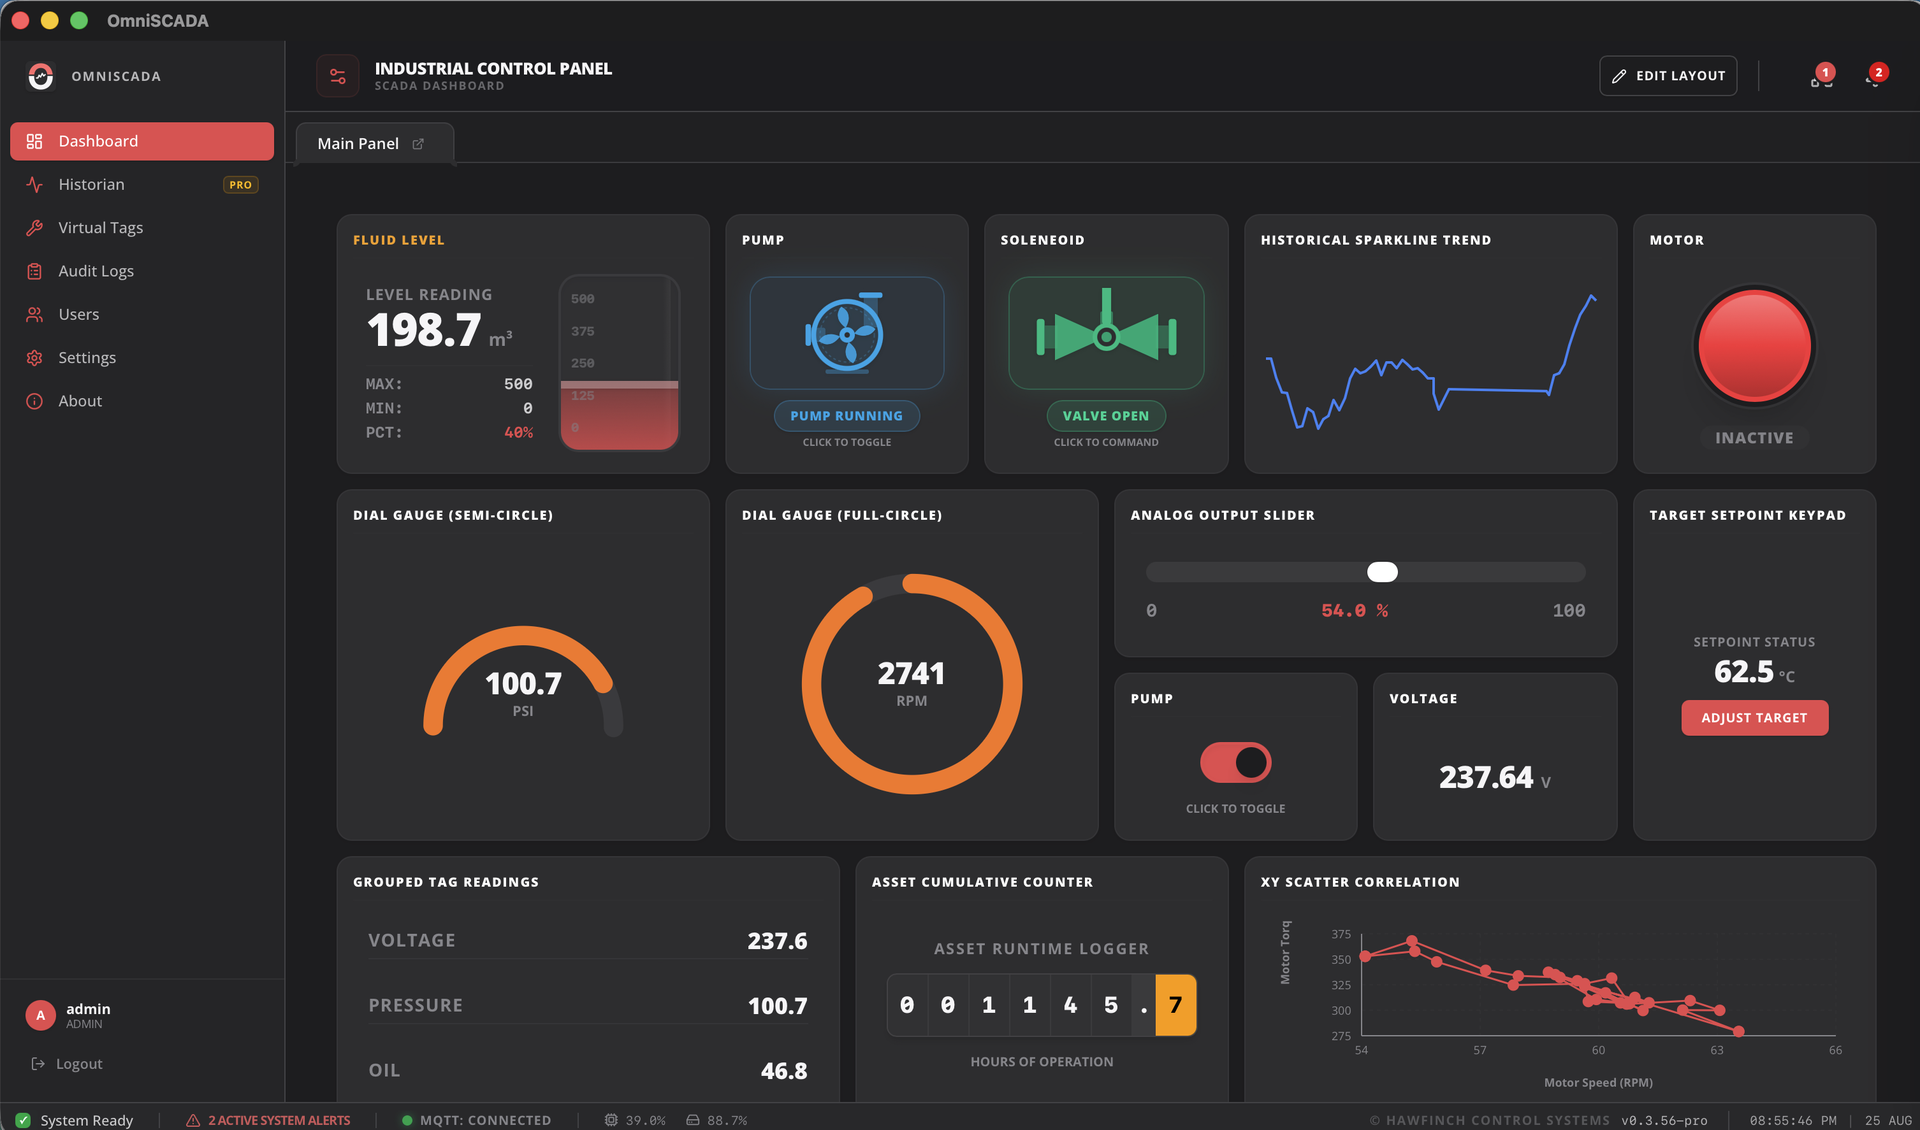Screen dimensions: 1920x1130
Task: Click the Pump Running status pill
Action: pos(846,416)
